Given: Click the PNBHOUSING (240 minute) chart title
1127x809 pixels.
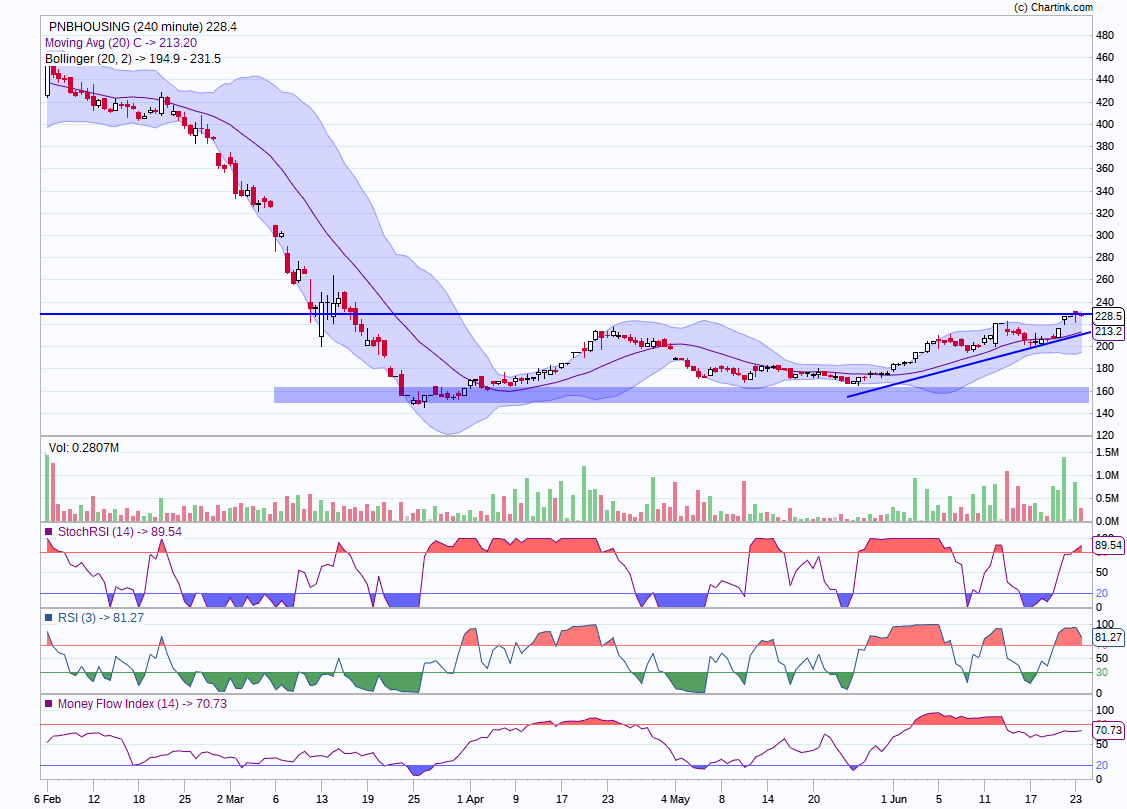Looking at the screenshot, I should coord(142,27).
